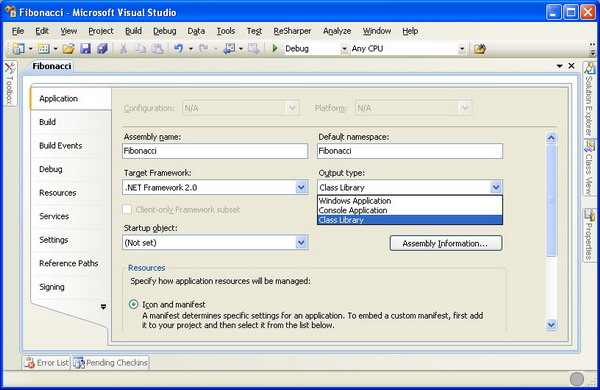Click the Paste clipboard icon
The height and width of the screenshot is (390, 600).
[x=157, y=49]
